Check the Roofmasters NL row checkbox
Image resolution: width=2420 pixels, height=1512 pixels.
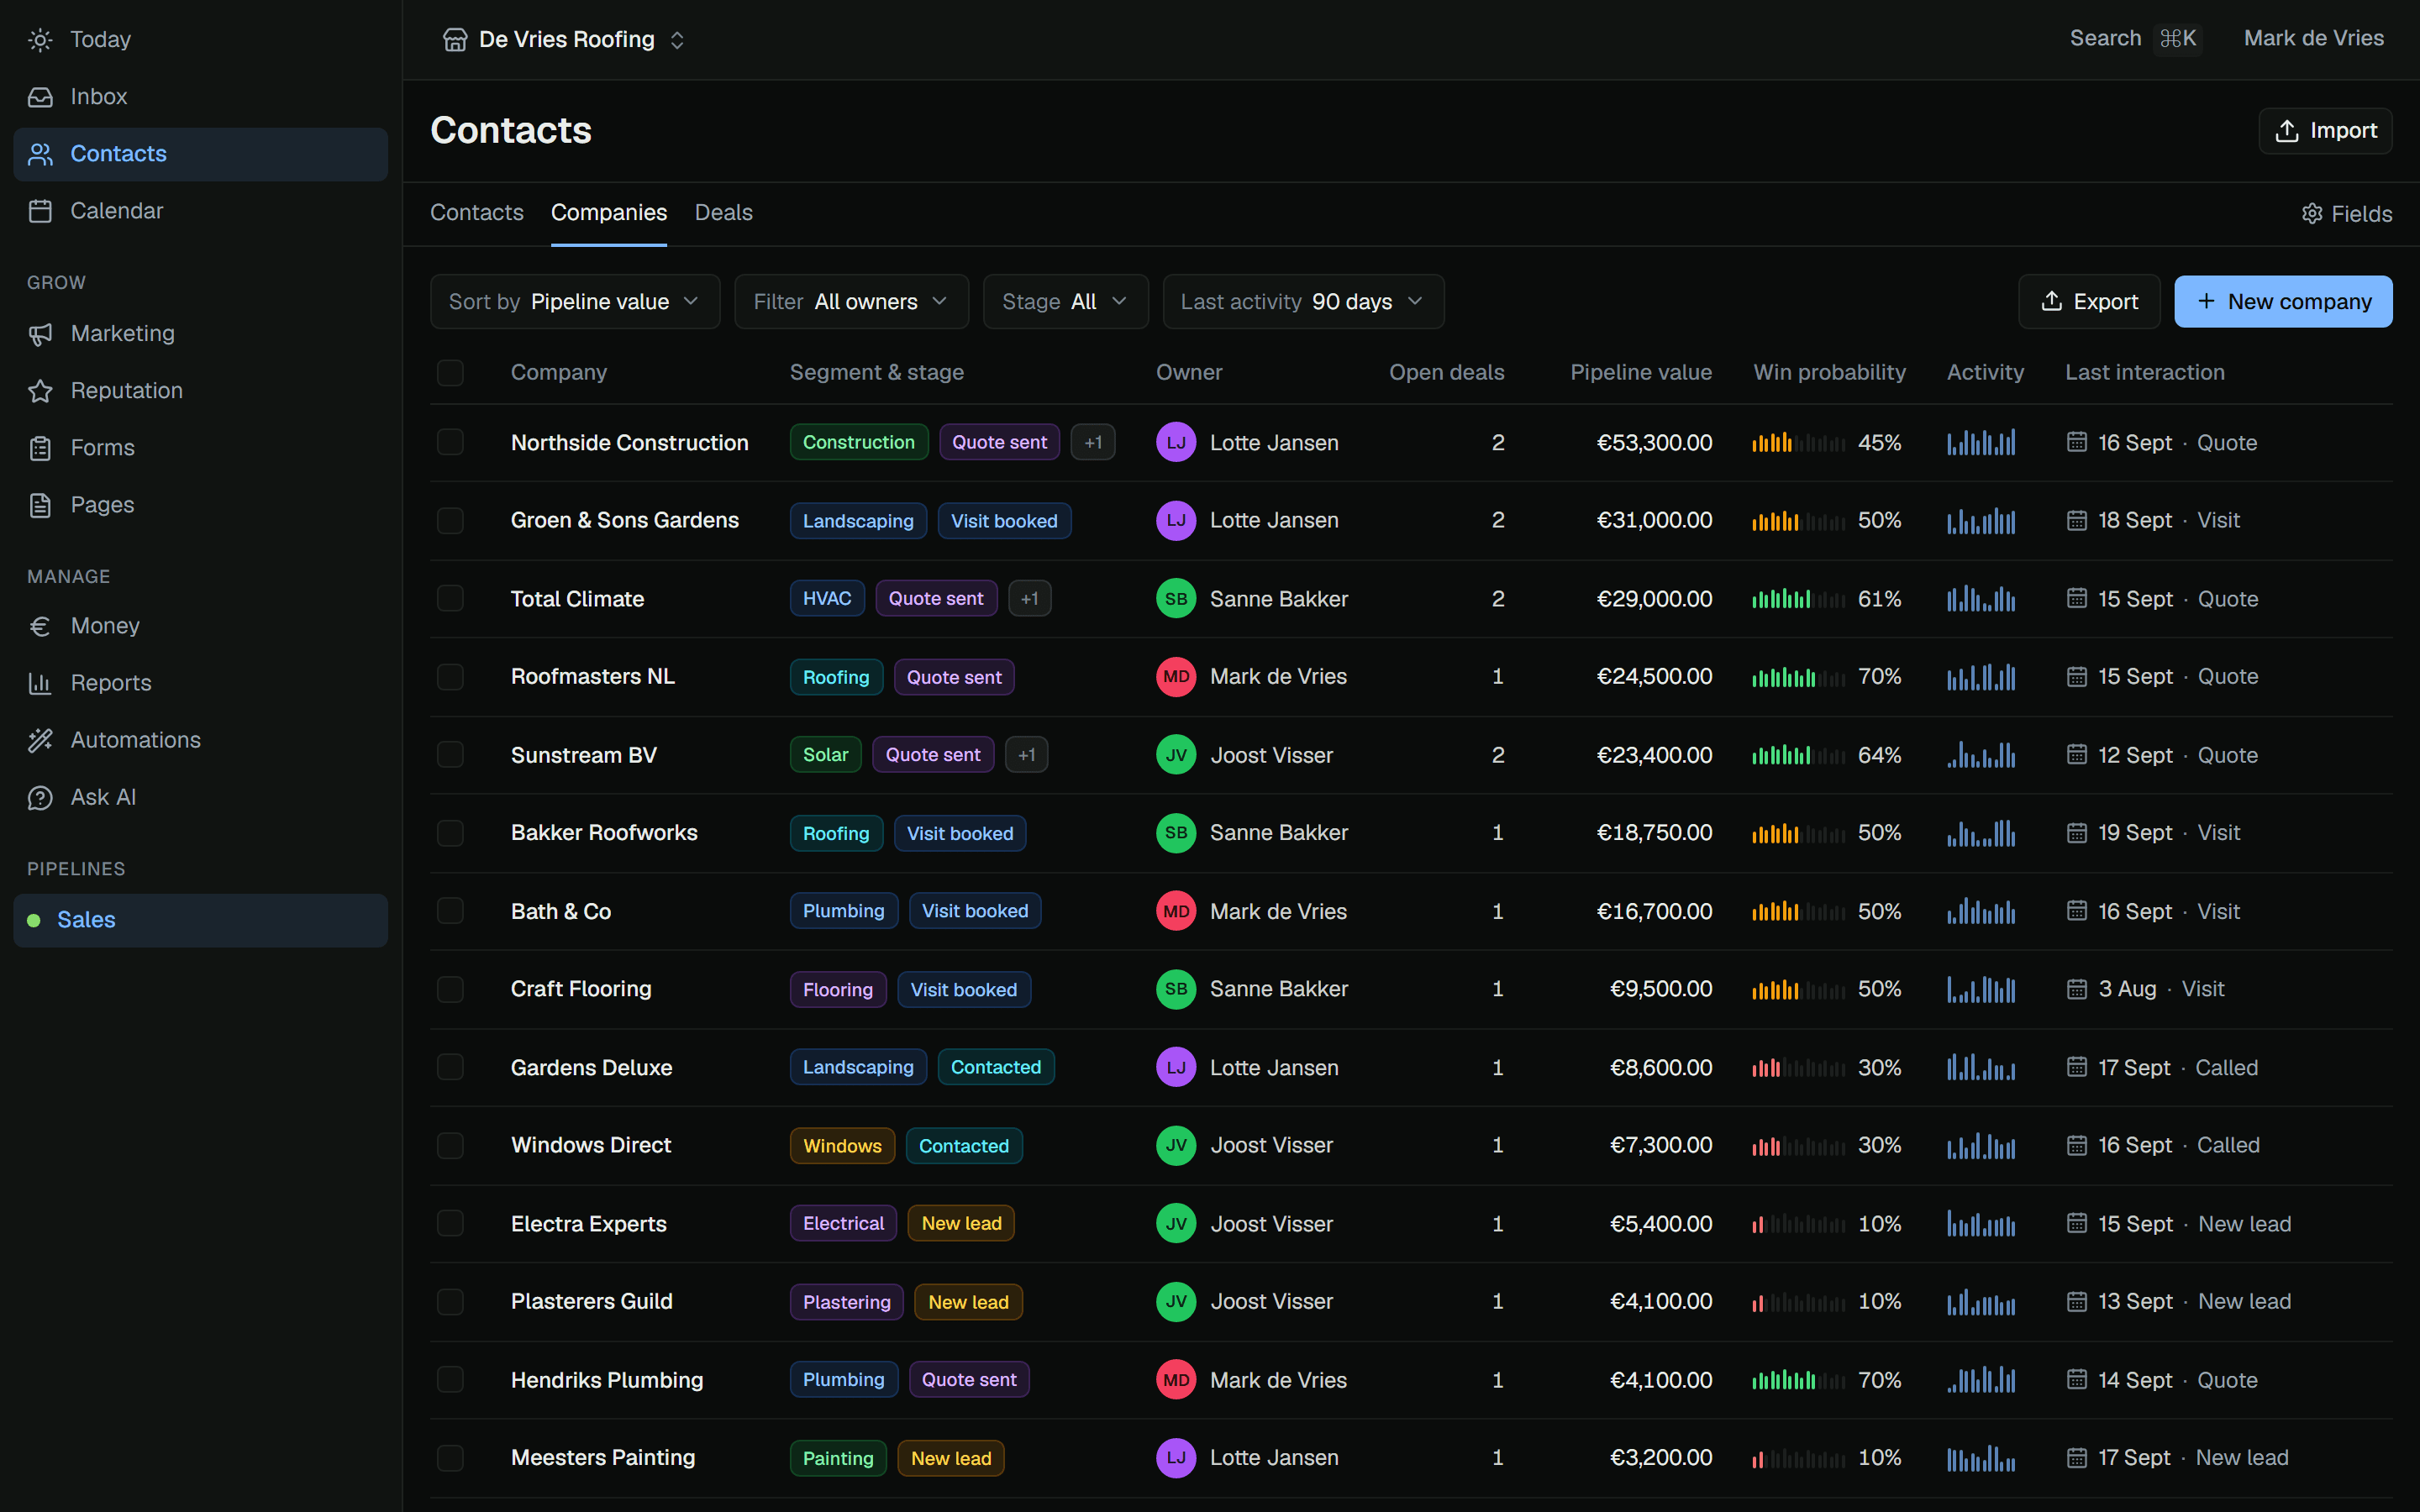coord(450,677)
